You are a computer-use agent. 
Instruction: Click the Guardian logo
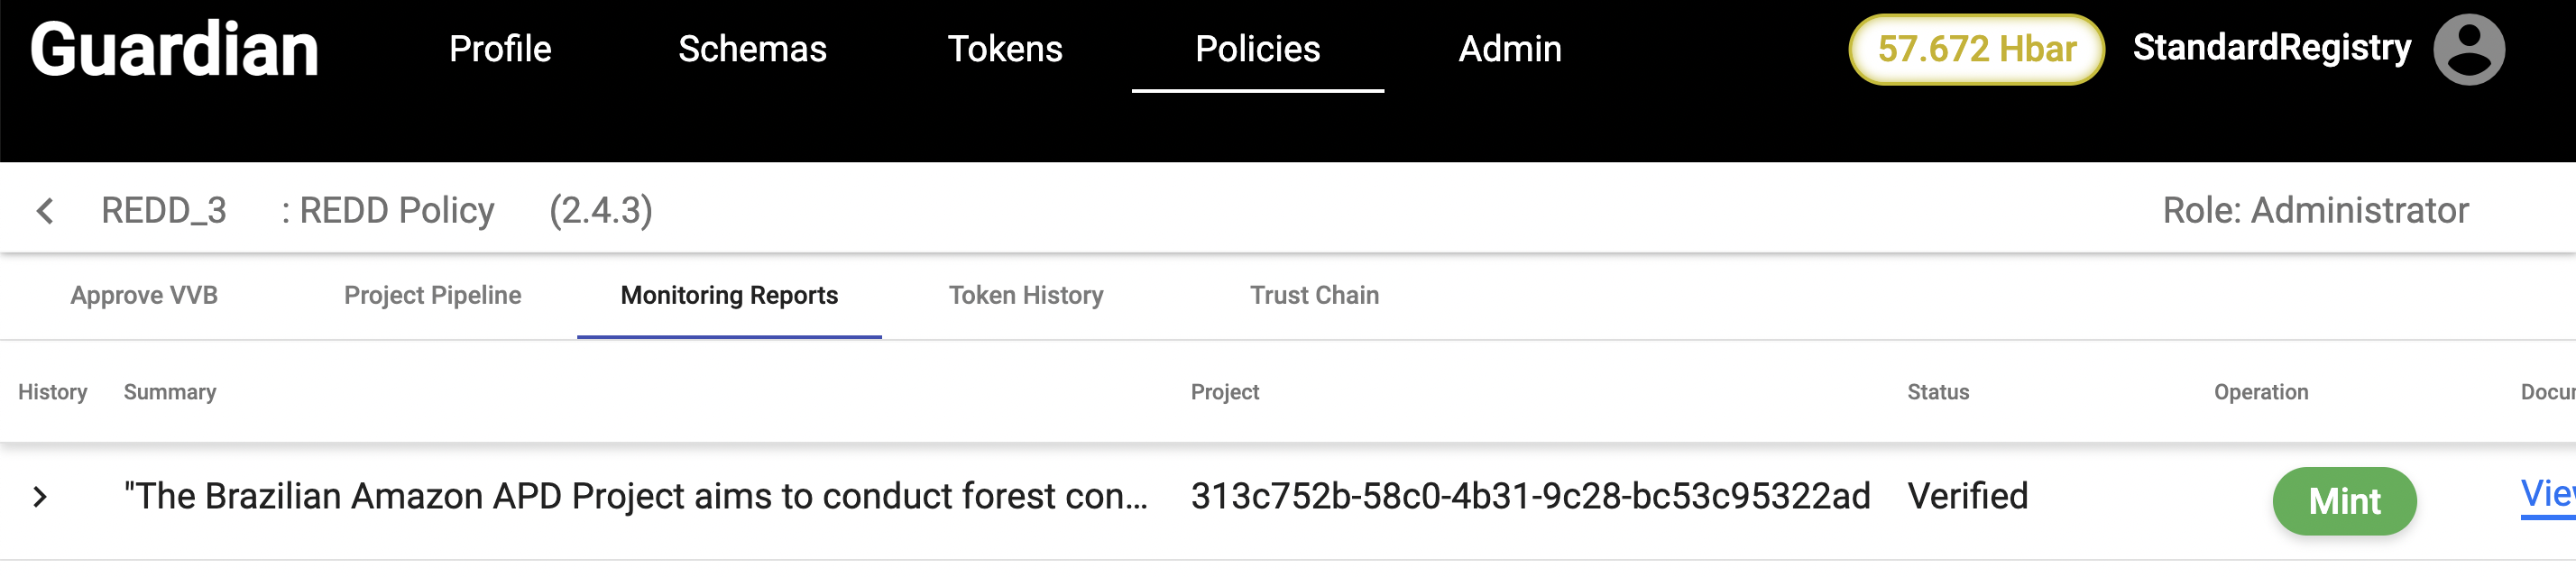174,50
